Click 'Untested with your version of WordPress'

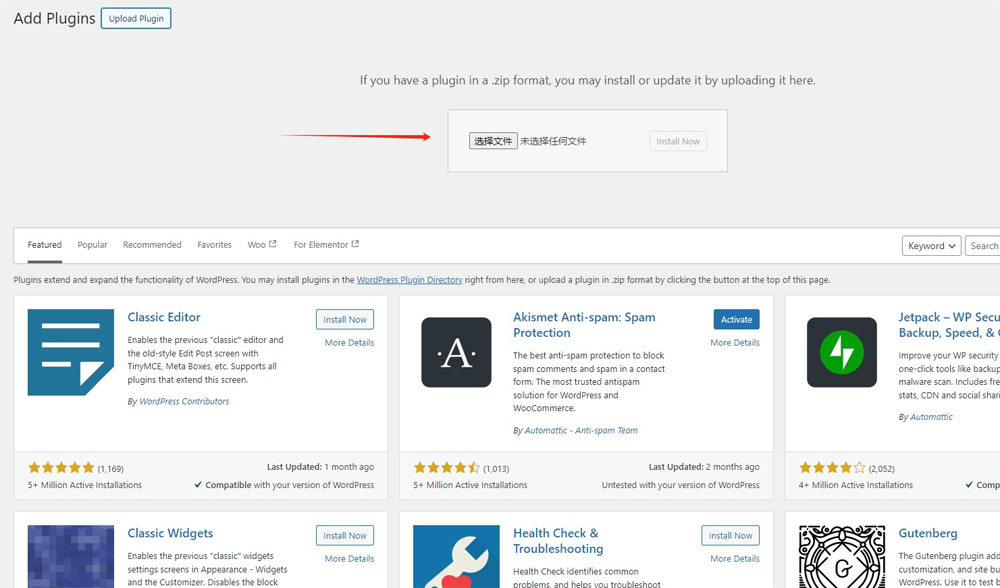(680, 485)
